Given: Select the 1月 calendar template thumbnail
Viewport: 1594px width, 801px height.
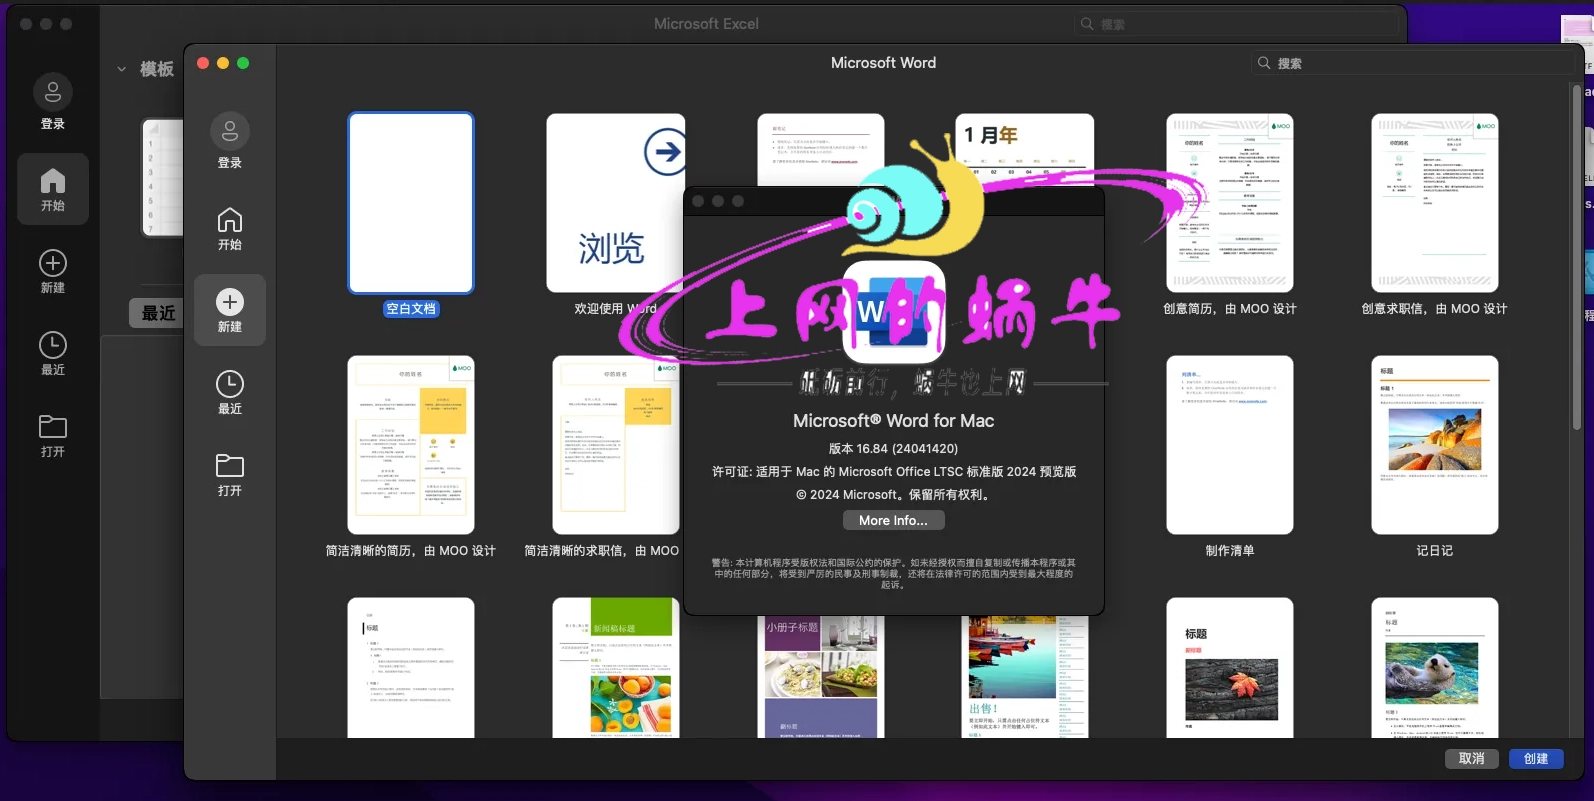Looking at the screenshot, I should click(x=1025, y=150).
